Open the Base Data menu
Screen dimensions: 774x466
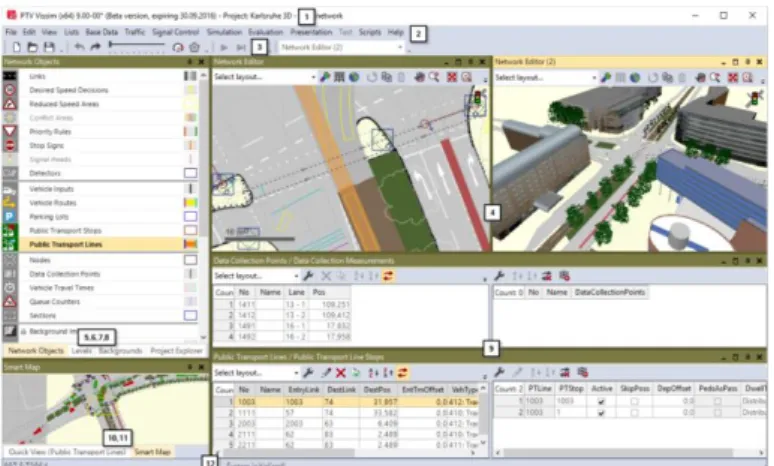[101, 32]
